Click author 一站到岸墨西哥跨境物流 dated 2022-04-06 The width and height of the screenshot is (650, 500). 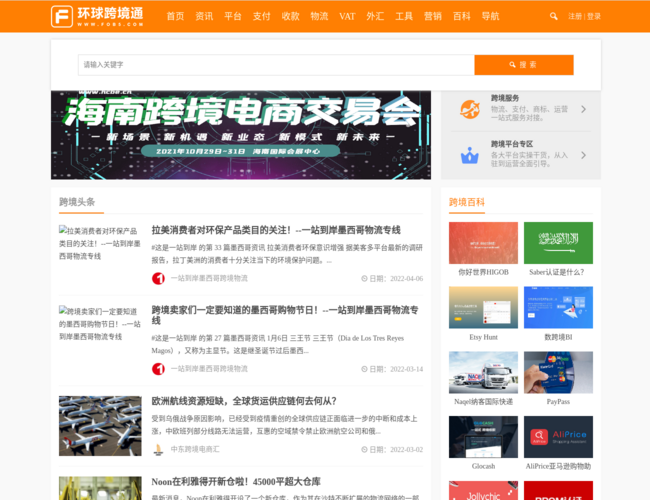[x=209, y=278]
